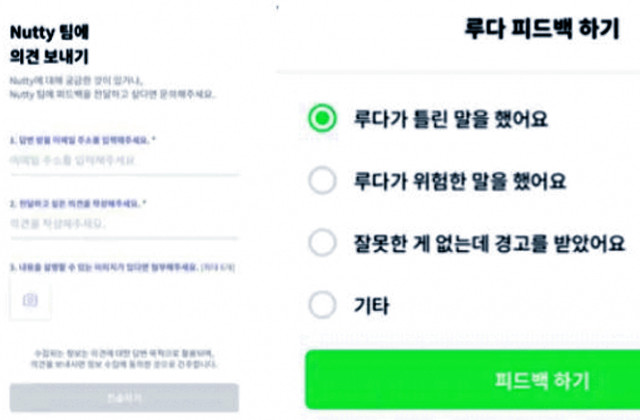Viewport: 640px width, 420px height.
Task: Click the '루다가 틀린 말을 했어요' label text
Action: (451, 119)
